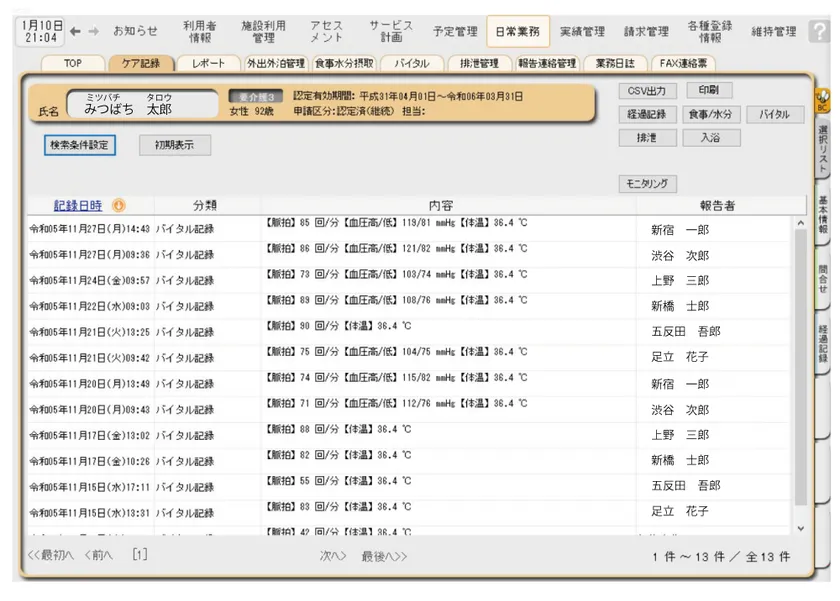Click the CSV出力 button
The height and width of the screenshot is (601, 840).
(x=648, y=91)
